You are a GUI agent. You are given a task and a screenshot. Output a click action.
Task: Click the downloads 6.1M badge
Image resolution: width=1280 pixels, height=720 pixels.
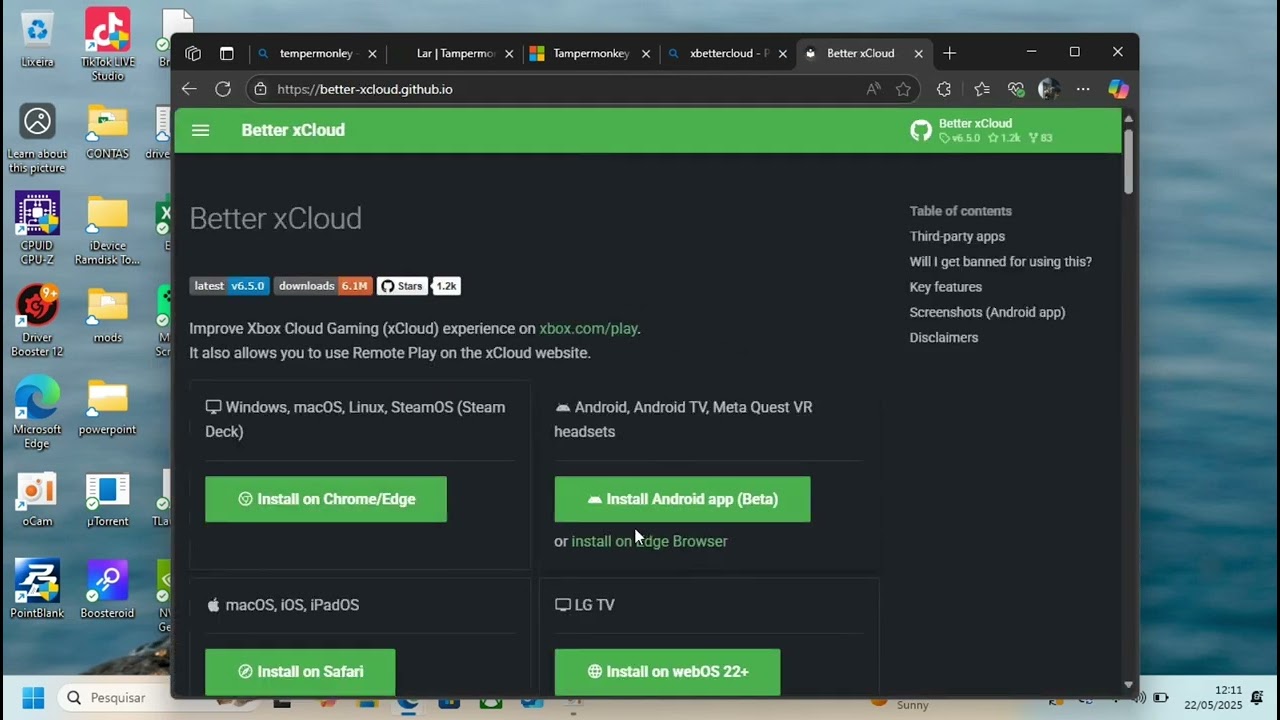pyautogui.click(x=323, y=286)
